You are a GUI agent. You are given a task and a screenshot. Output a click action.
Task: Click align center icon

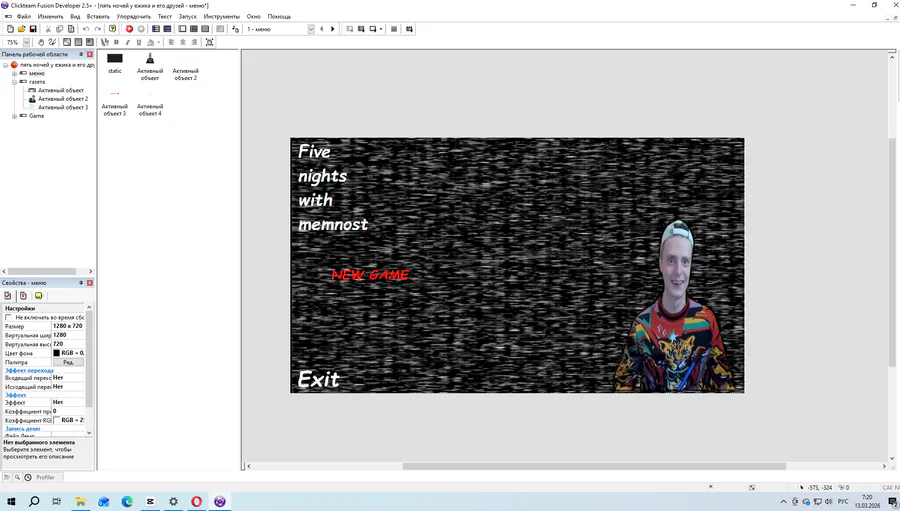183,42
